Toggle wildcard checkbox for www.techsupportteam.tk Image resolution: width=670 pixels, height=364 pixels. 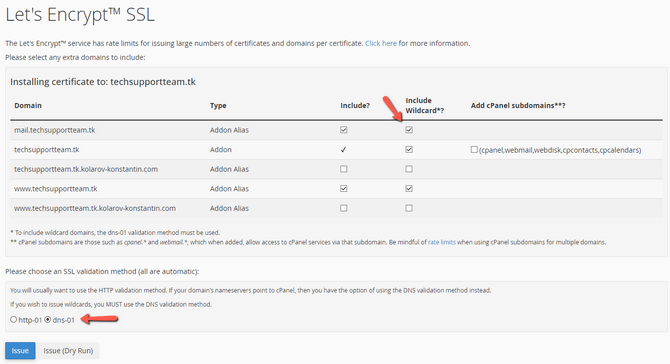pos(409,188)
